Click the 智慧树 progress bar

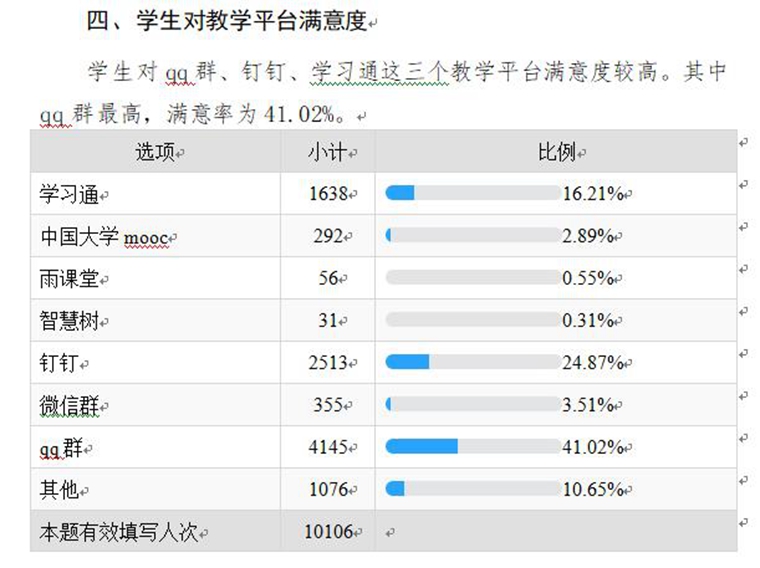pos(472,320)
